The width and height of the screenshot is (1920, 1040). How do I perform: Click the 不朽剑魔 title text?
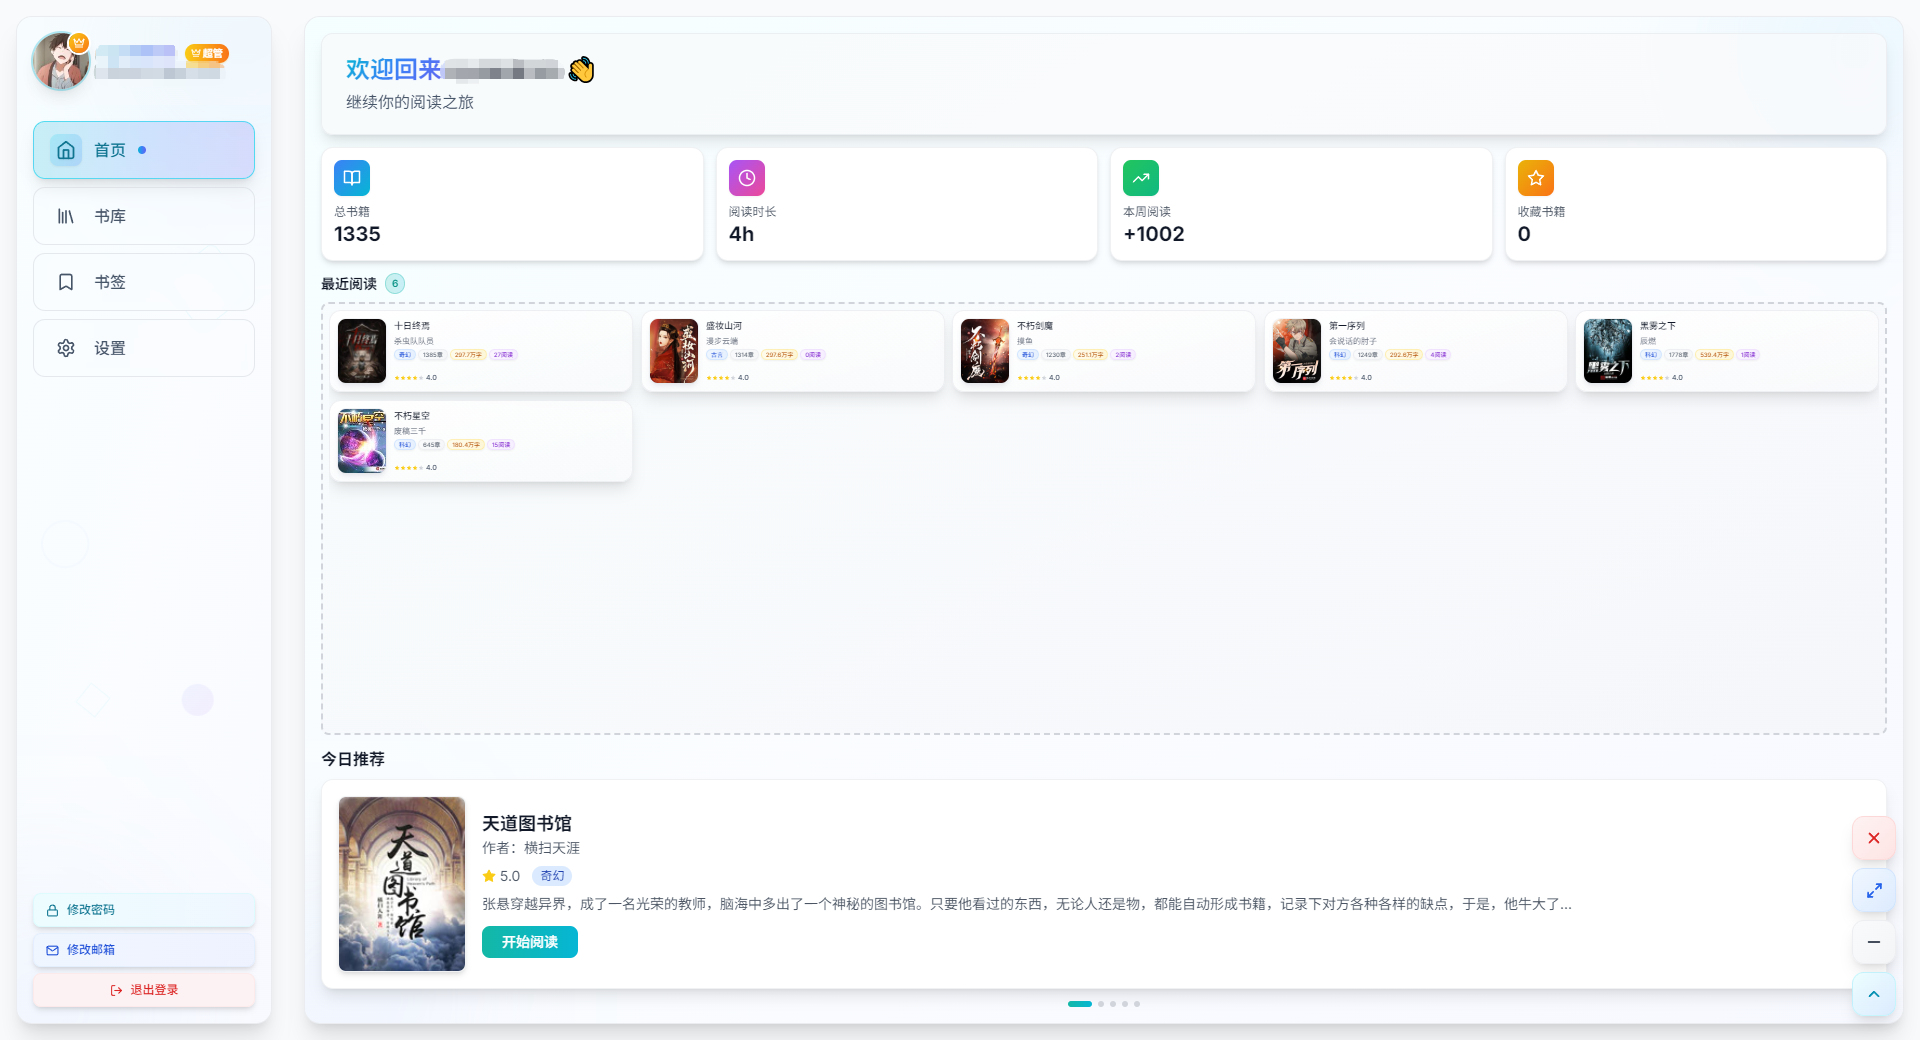pyautogui.click(x=1035, y=326)
